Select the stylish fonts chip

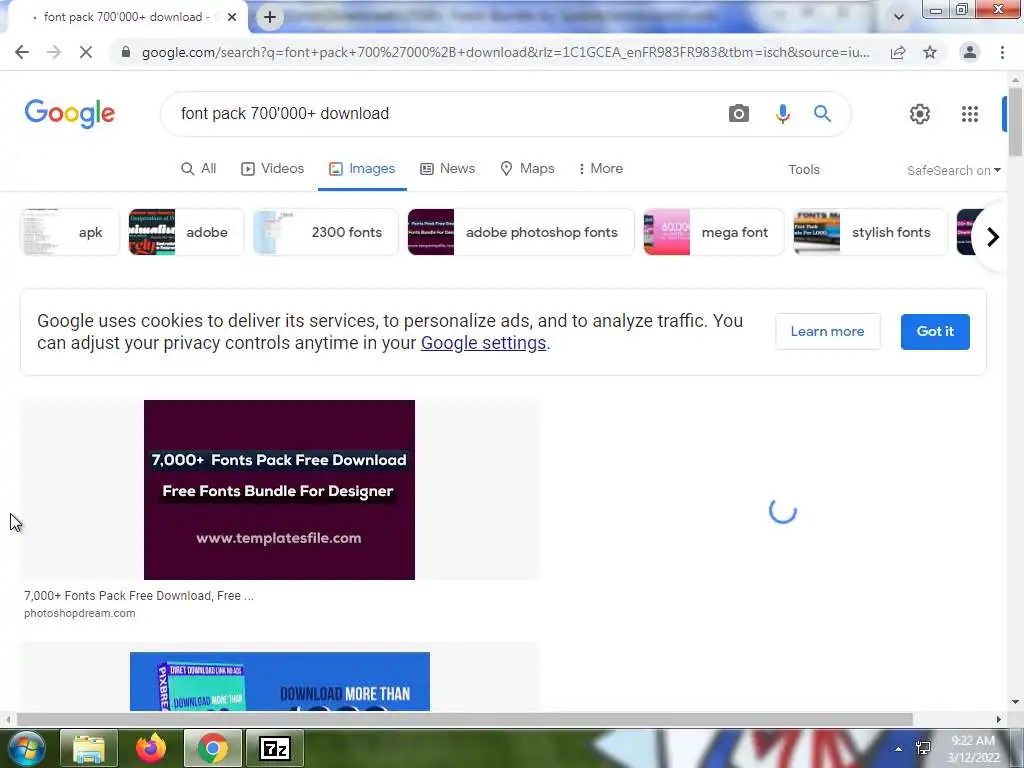tap(870, 232)
